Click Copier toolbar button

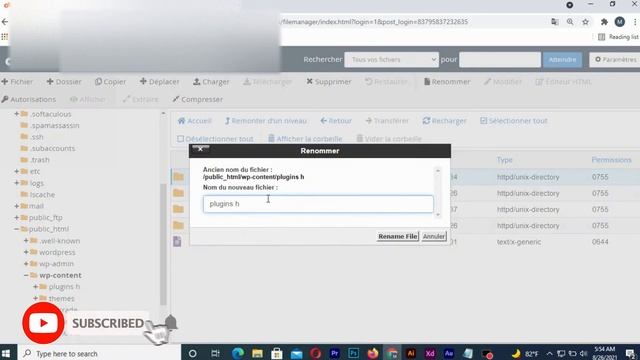[110, 82]
